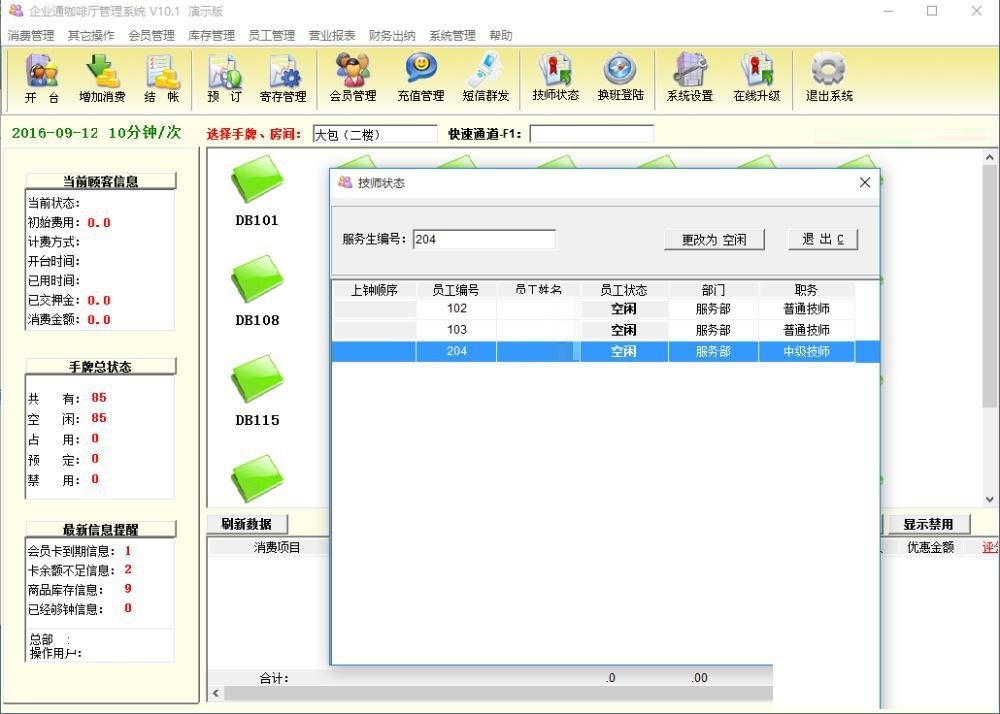Click the 员工状态 column header
This screenshot has width=1000, height=714.
[x=623, y=290]
